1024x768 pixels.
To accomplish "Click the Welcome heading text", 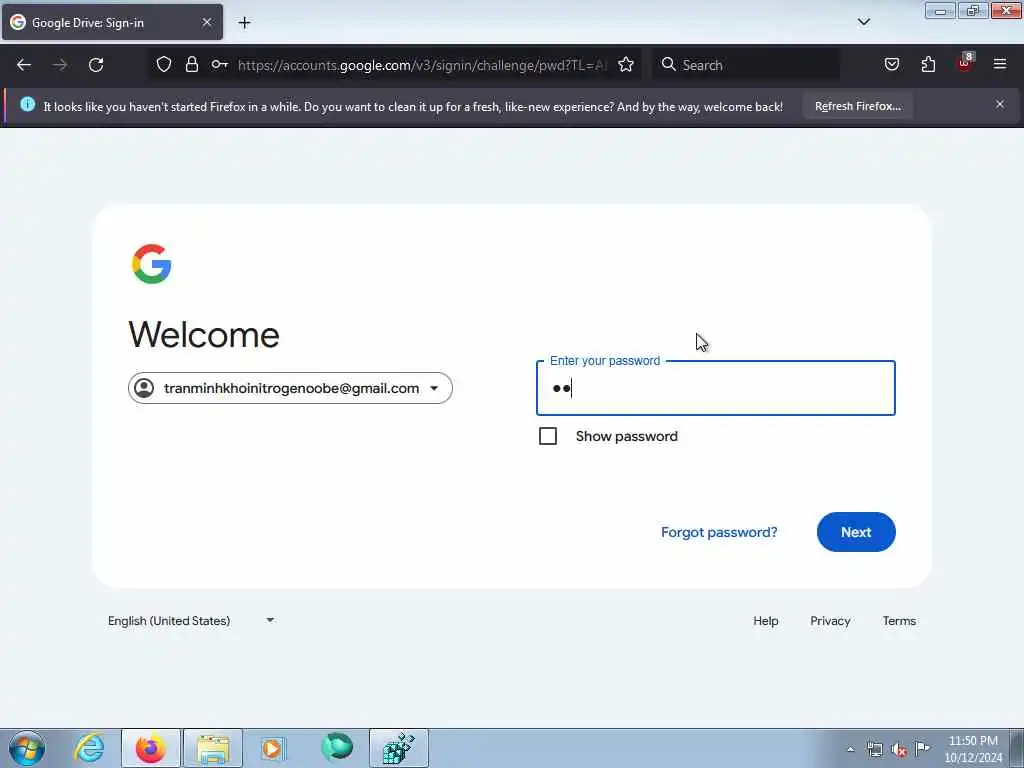I will point(204,335).
